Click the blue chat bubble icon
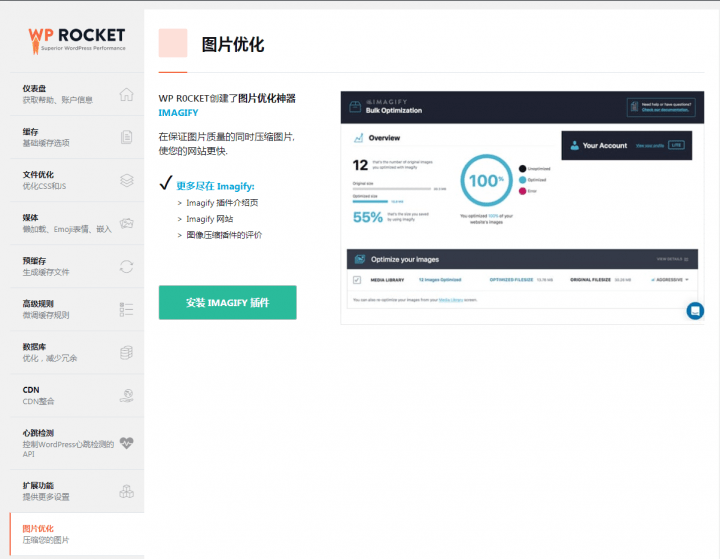Viewport: 720px width, 559px height. [x=695, y=311]
